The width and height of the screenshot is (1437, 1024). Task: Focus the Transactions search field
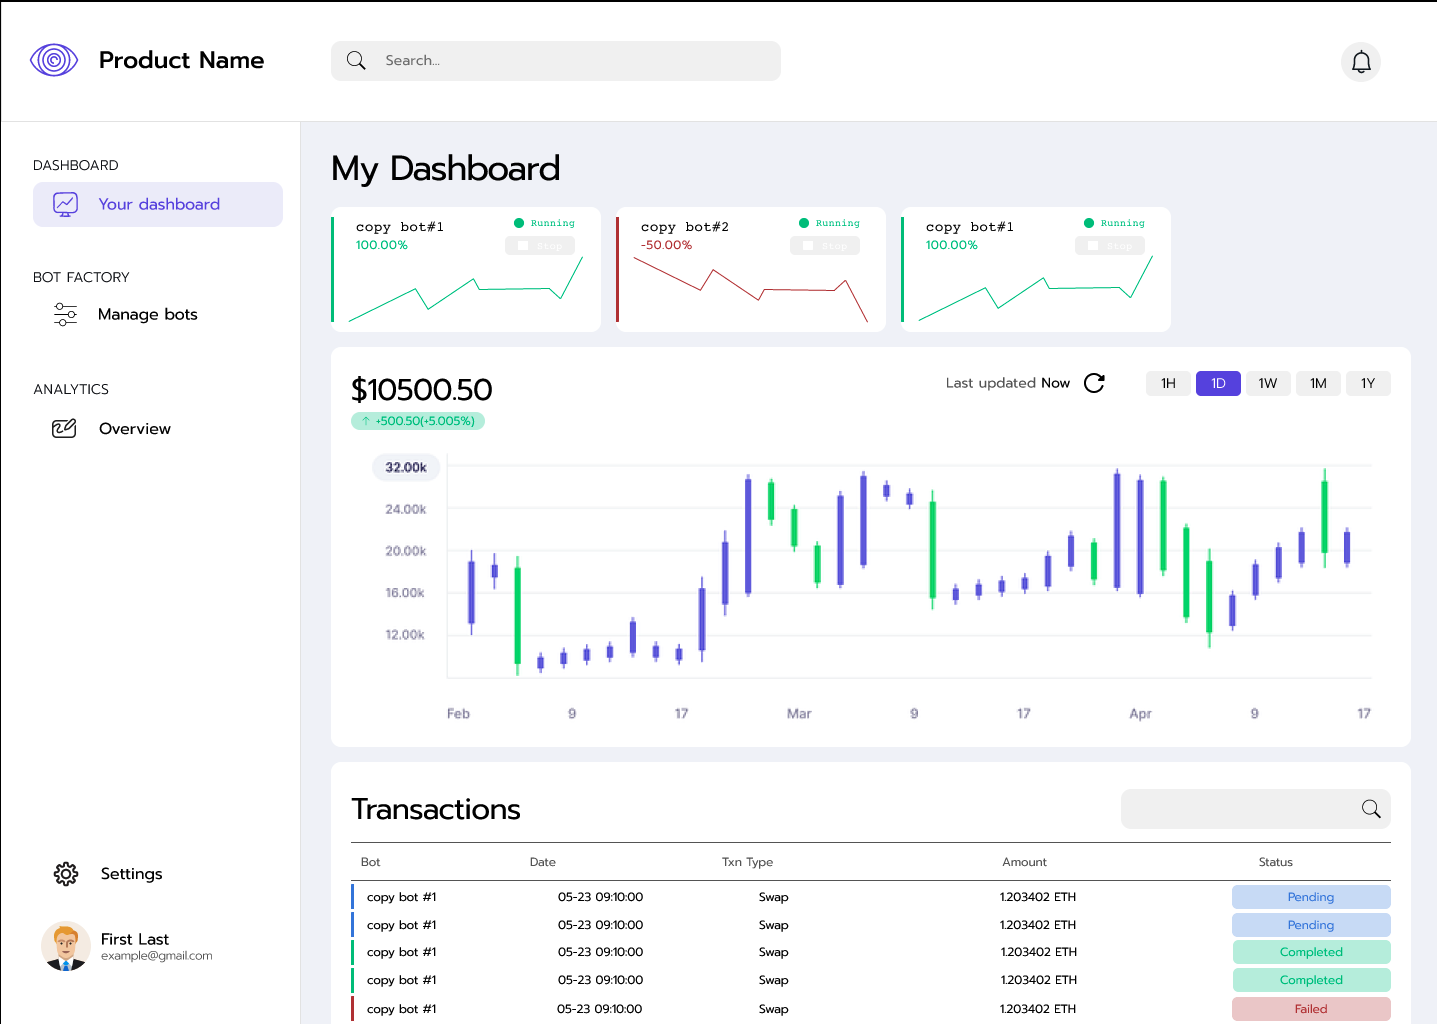coord(1256,809)
